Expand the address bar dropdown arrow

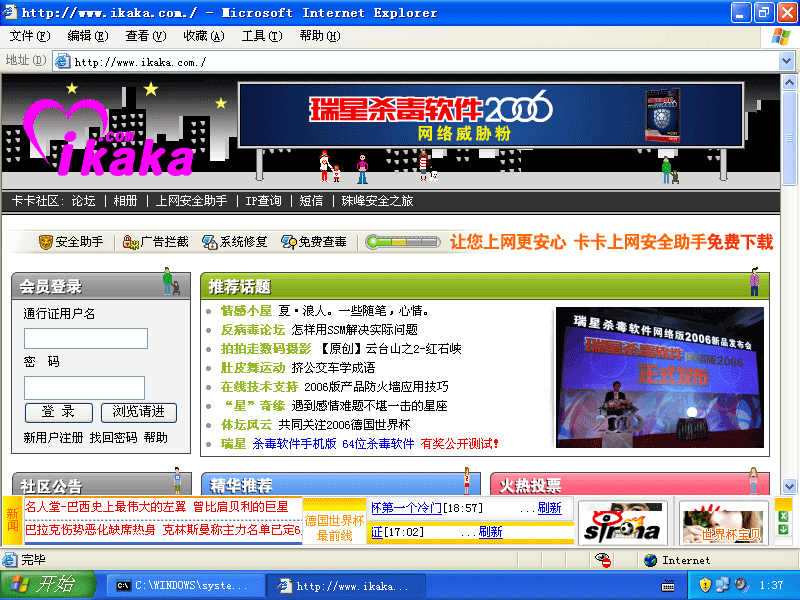tap(786, 62)
